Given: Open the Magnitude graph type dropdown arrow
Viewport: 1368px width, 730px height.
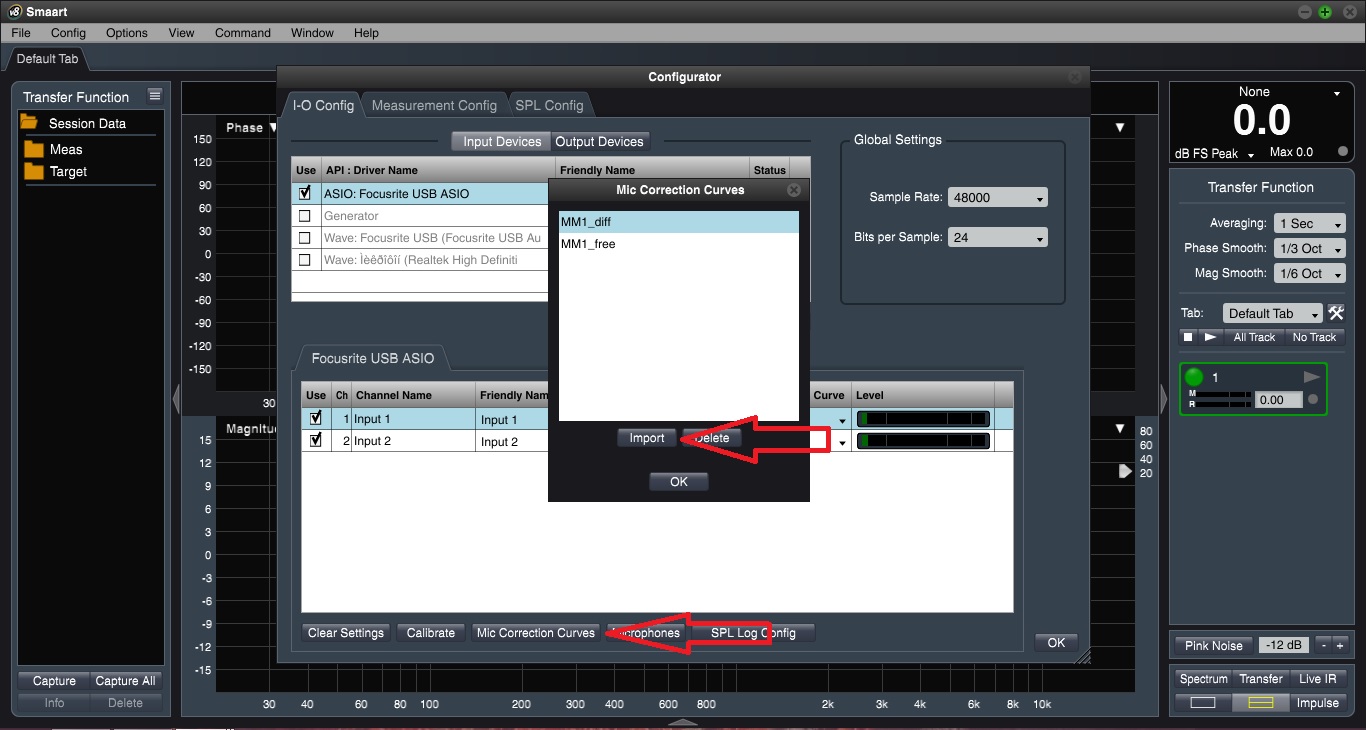Looking at the screenshot, I should tap(1120, 429).
